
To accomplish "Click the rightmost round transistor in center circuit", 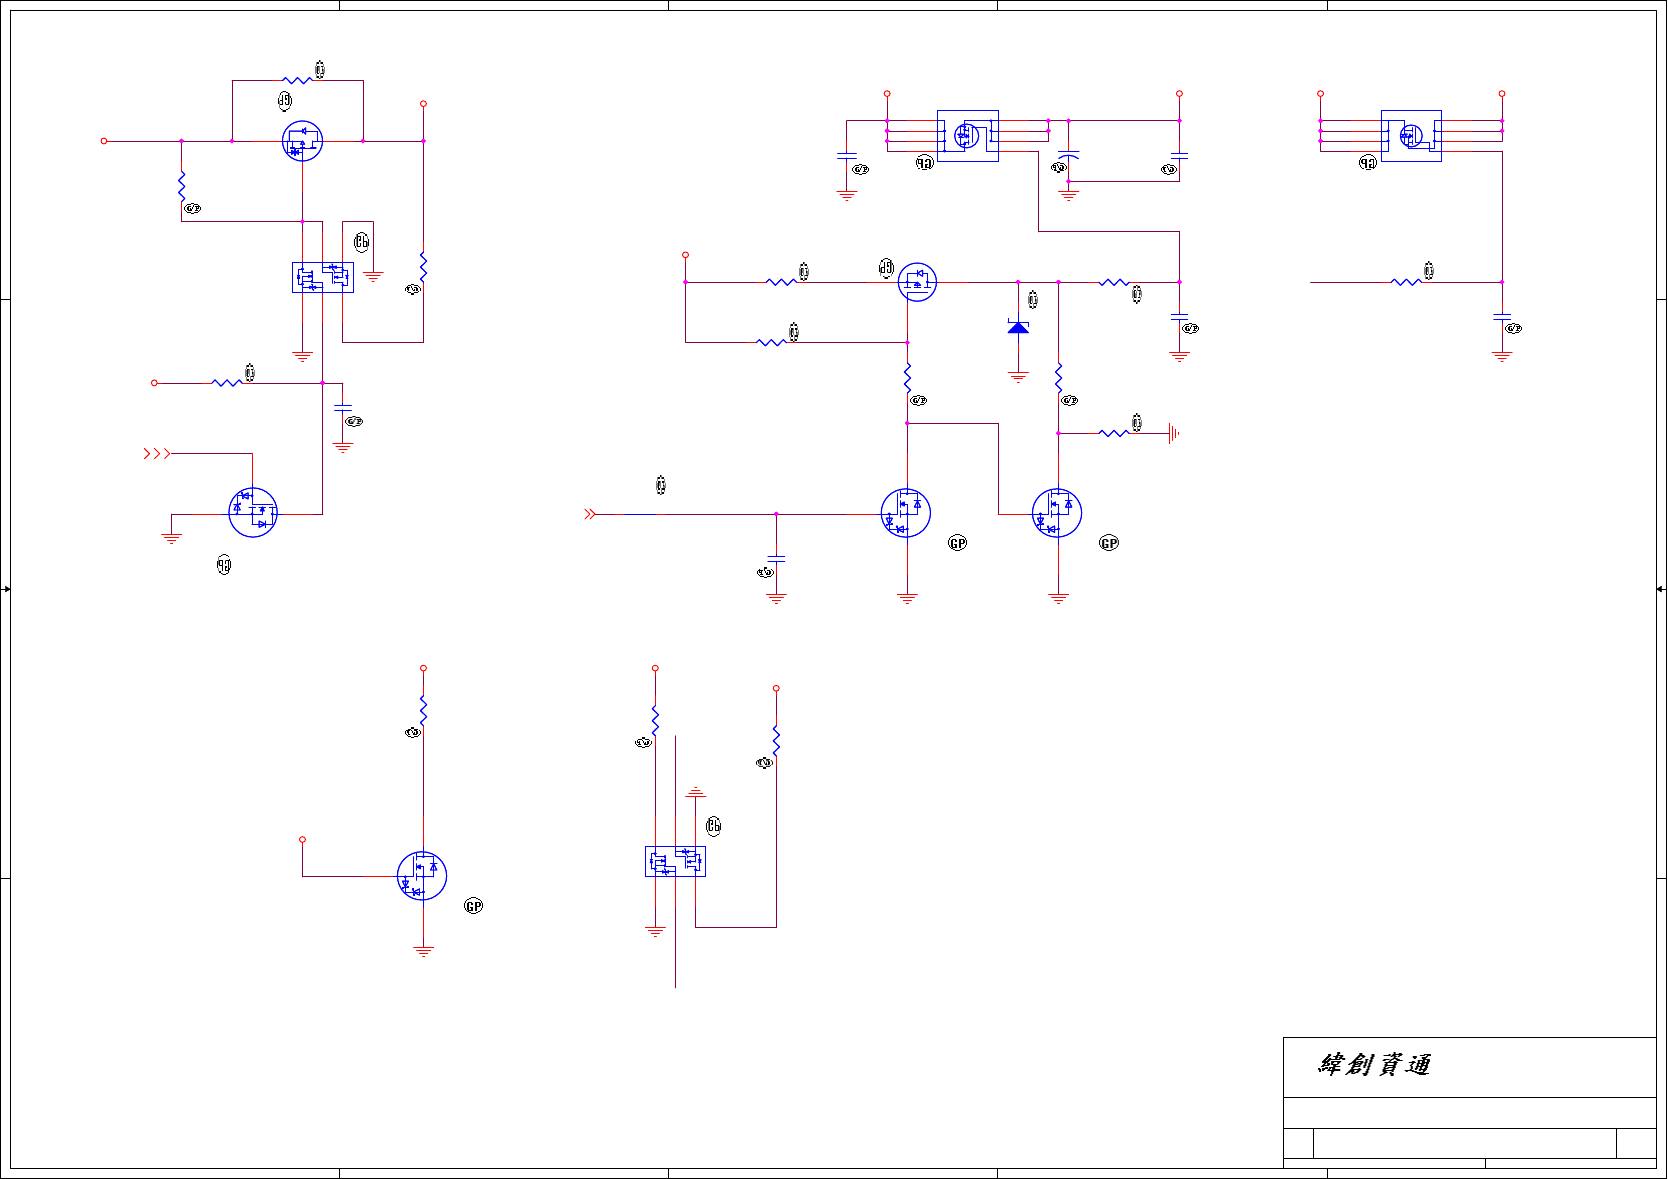I will [1057, 513].
